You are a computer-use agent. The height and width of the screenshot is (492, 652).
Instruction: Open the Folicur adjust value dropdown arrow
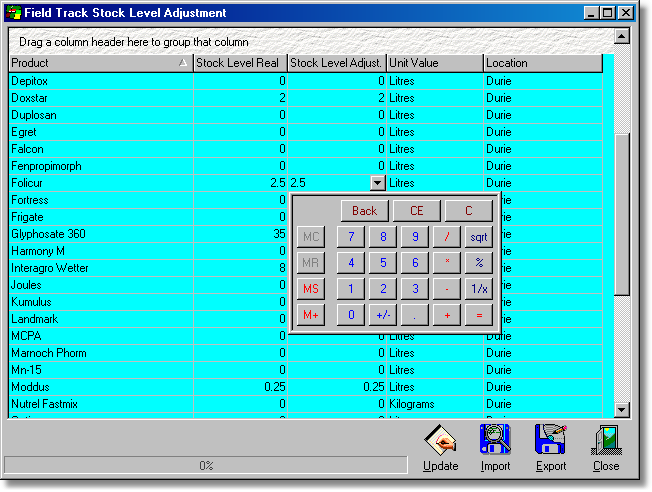tap(378, 183)
